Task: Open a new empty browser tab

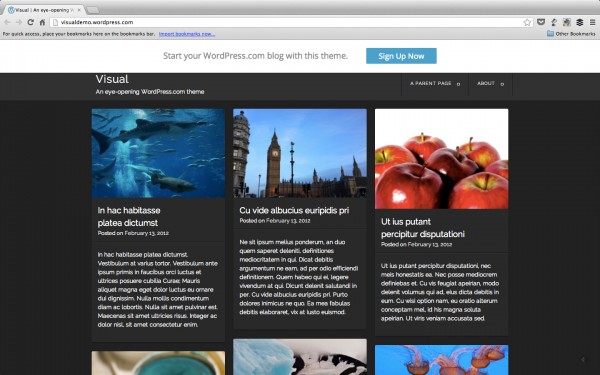Action: (x=93, y=10)
